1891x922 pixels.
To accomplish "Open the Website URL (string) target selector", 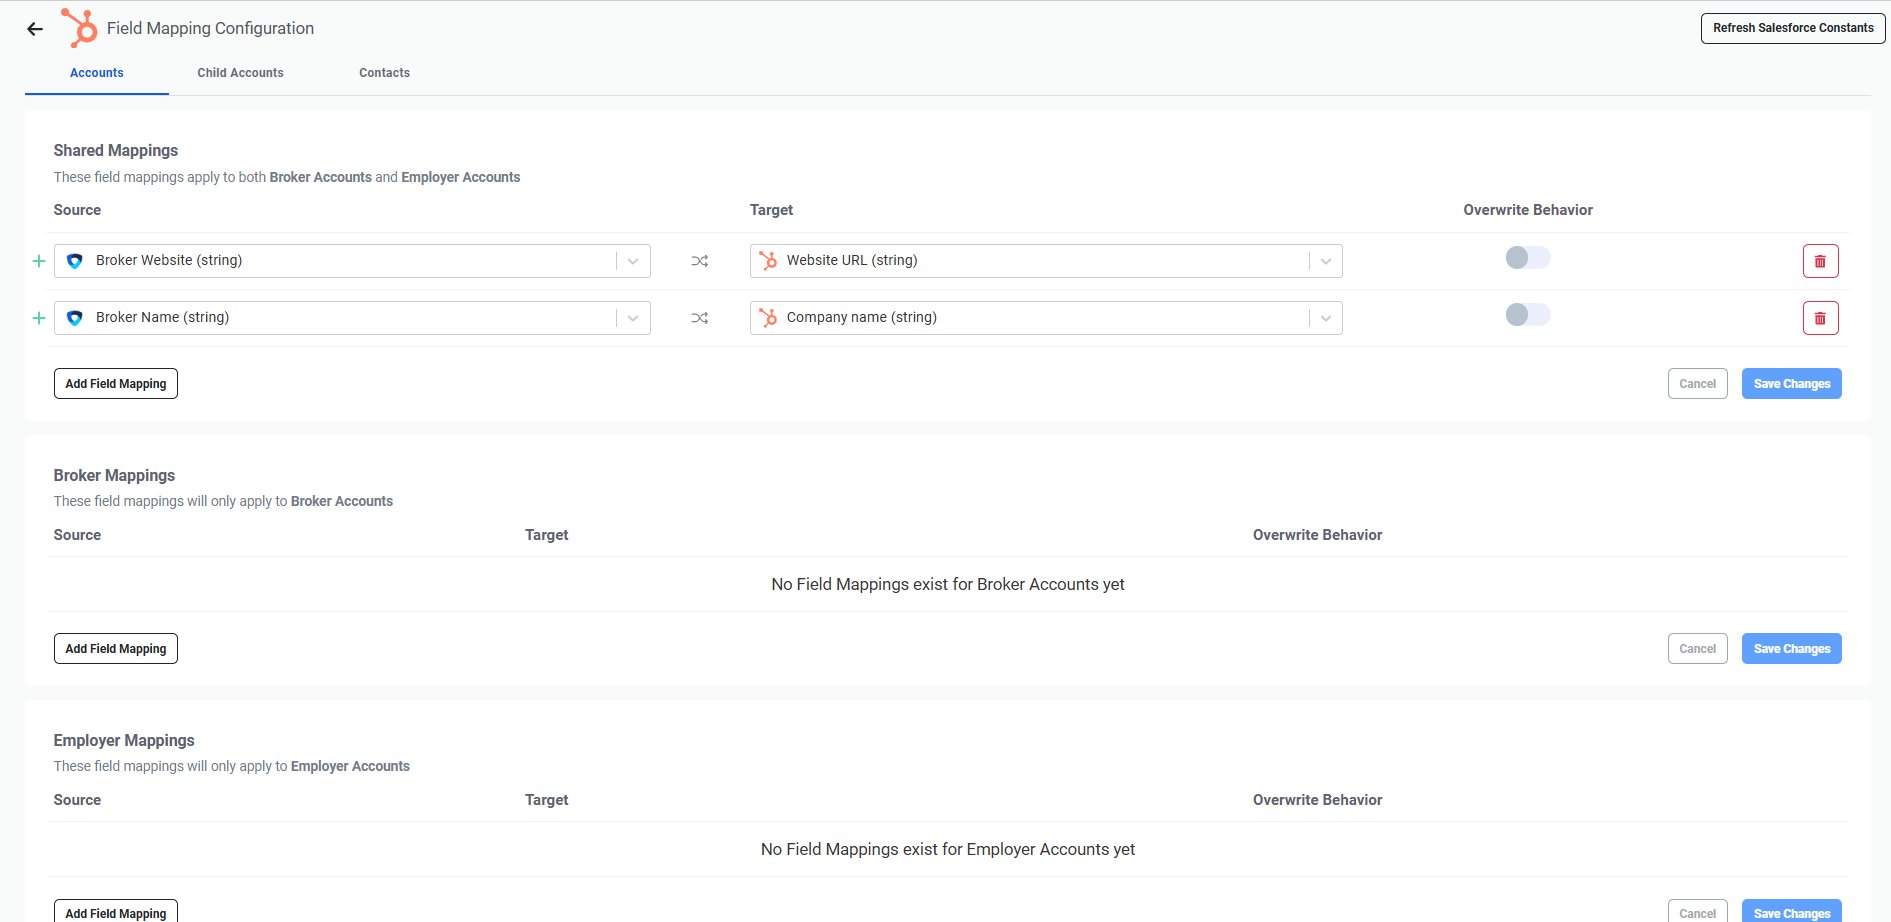I will pos(1046,261).
